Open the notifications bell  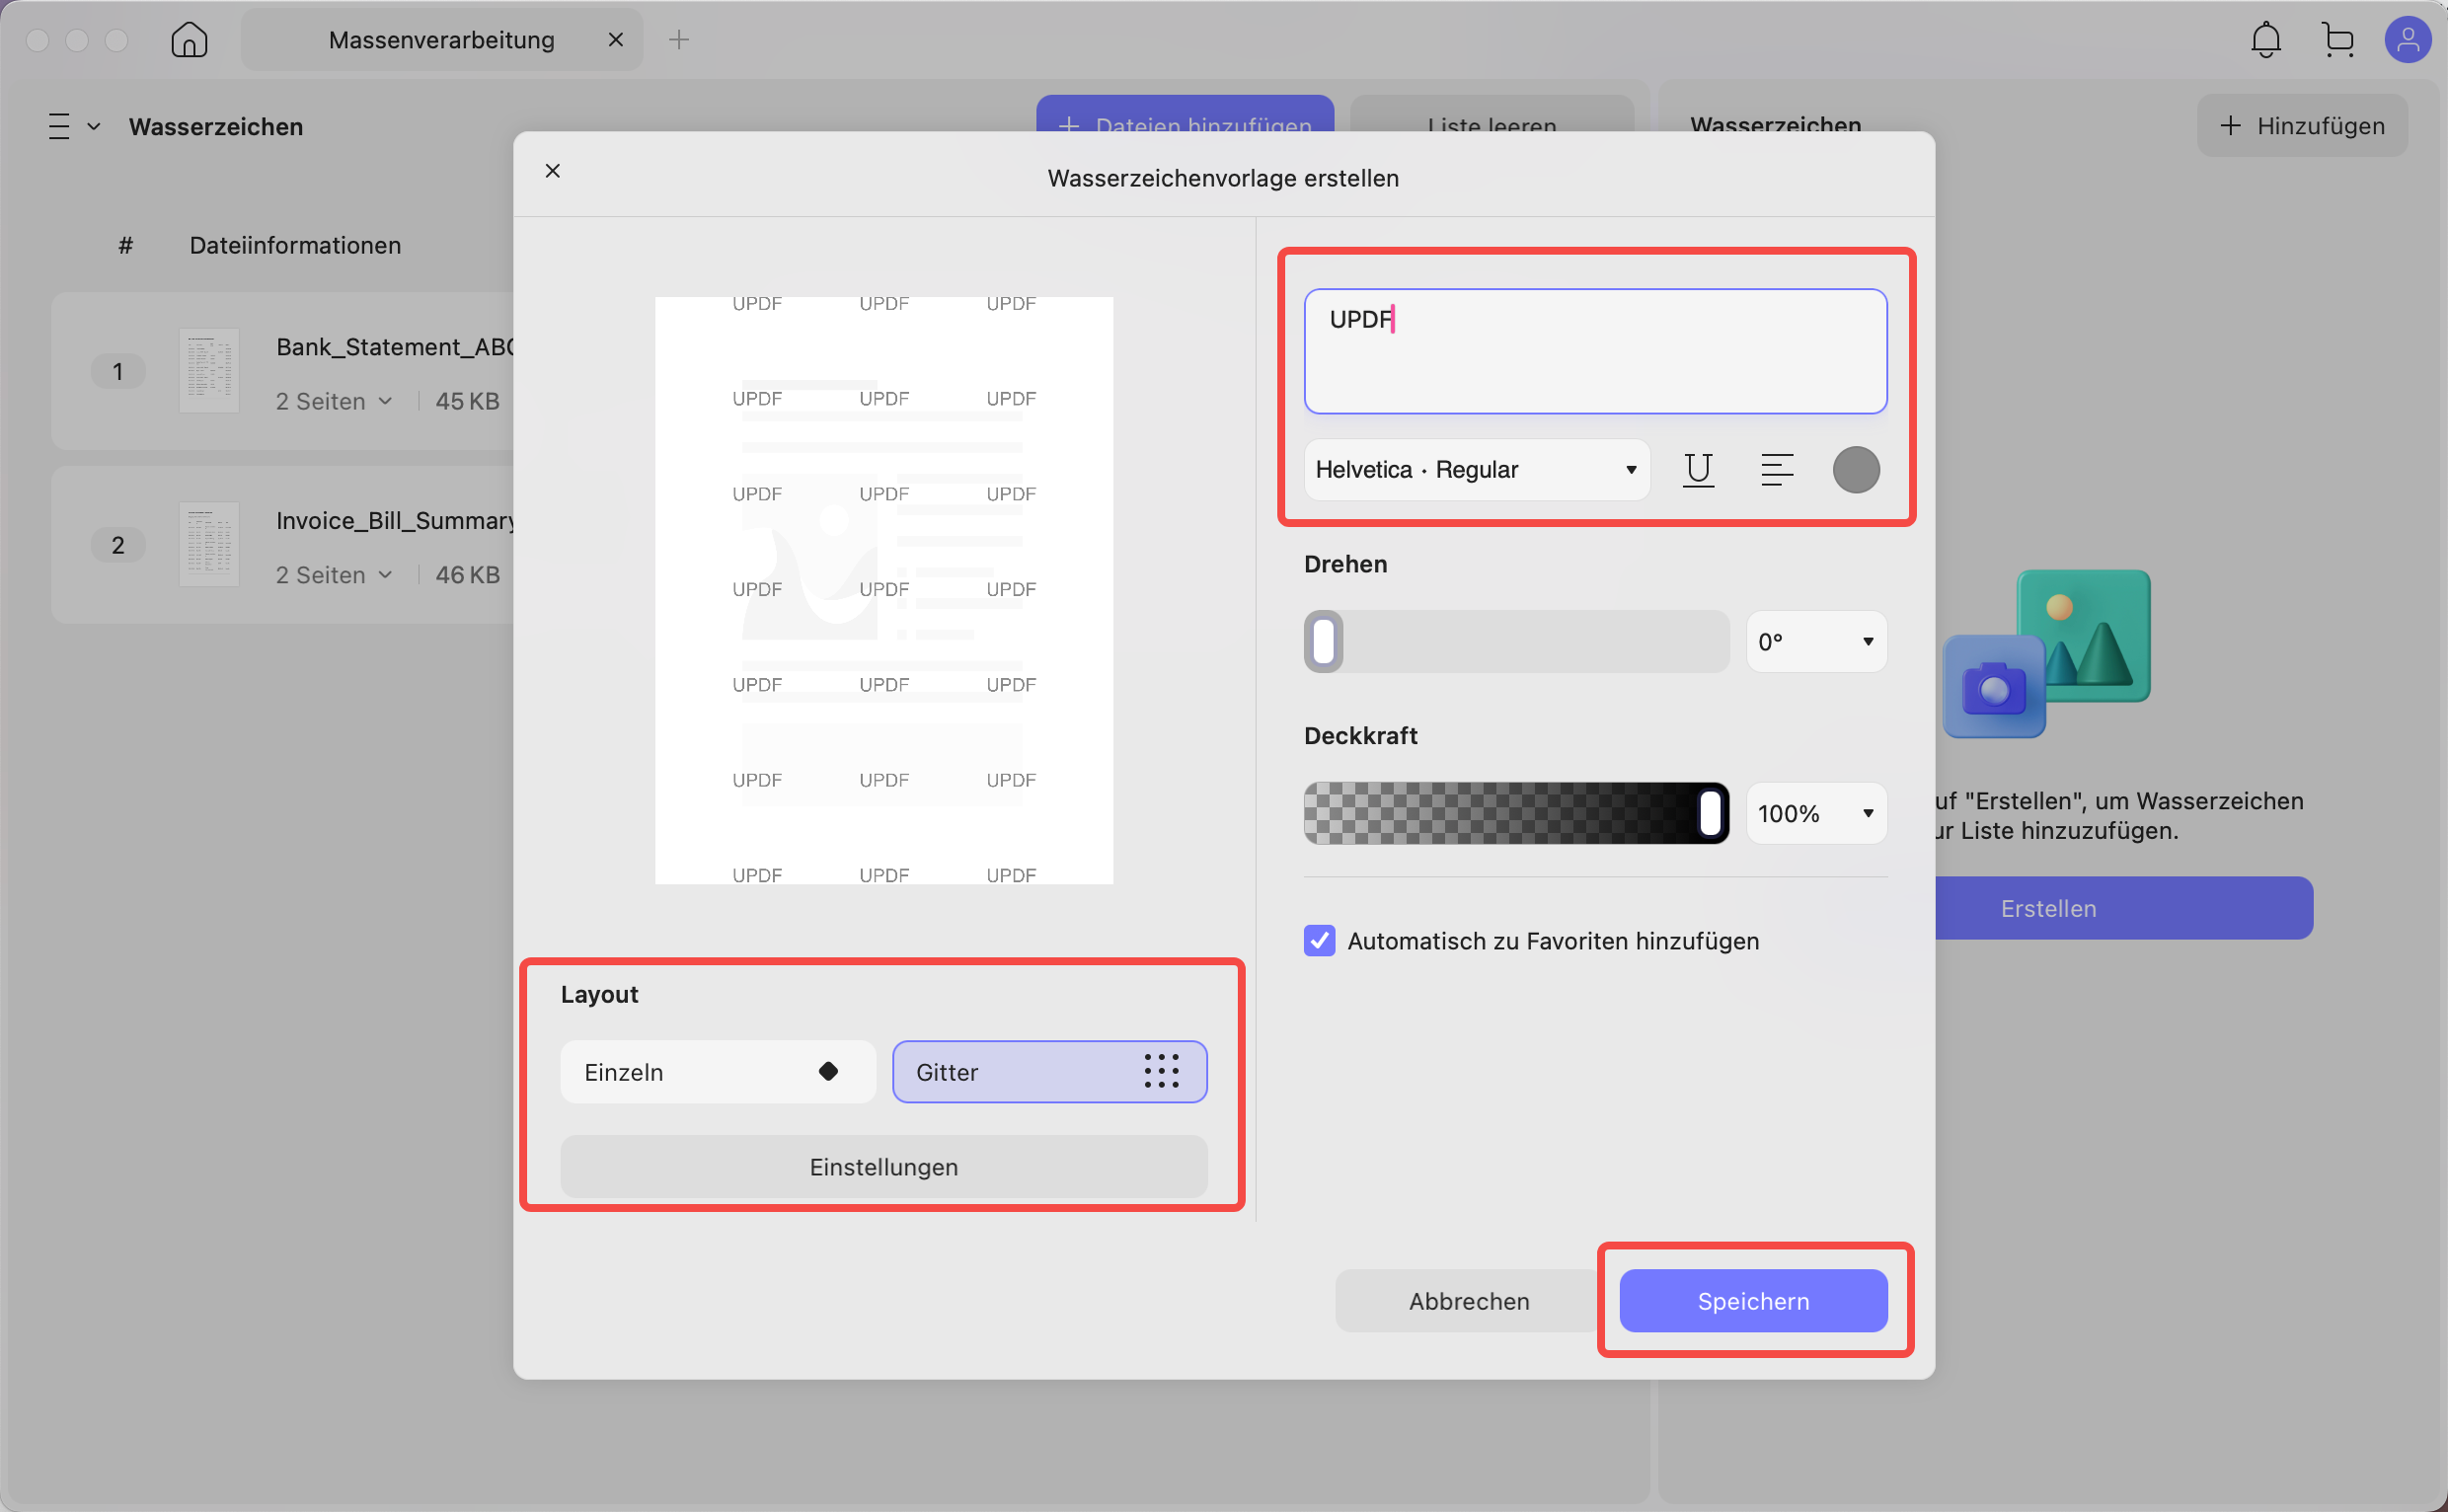click(x=2266, y=40)
